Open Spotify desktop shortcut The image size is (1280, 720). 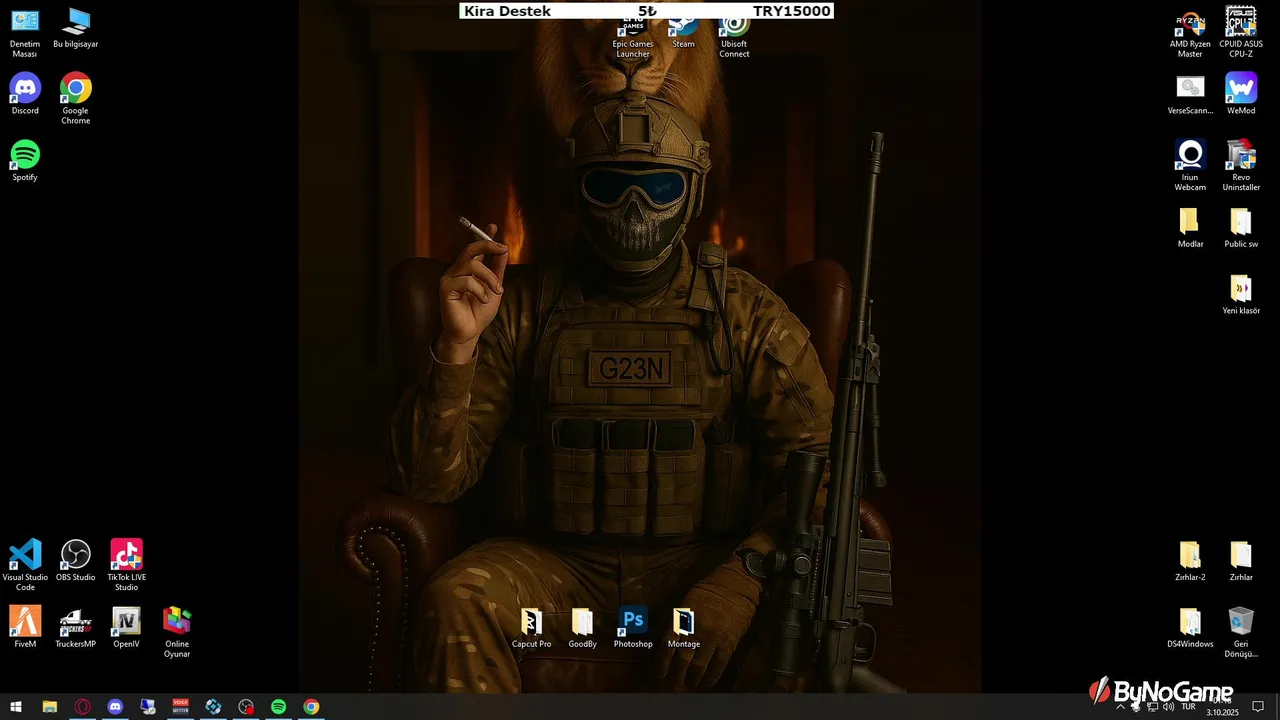25,161
